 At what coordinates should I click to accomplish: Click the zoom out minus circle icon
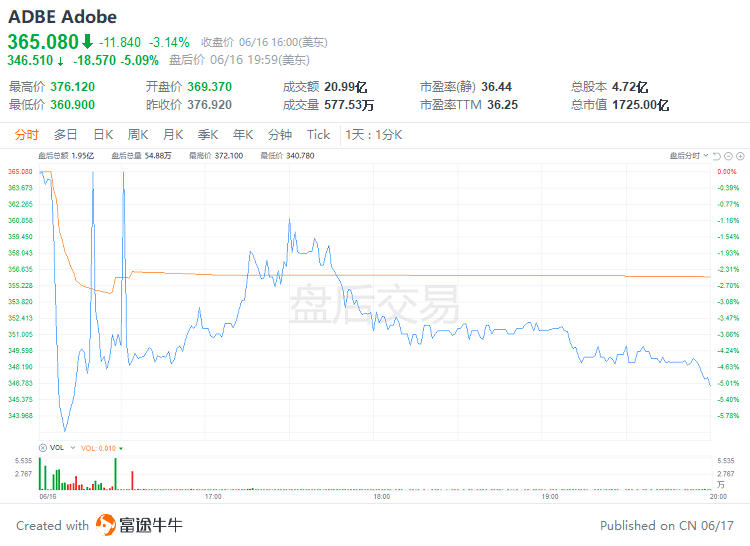point(728,156)
